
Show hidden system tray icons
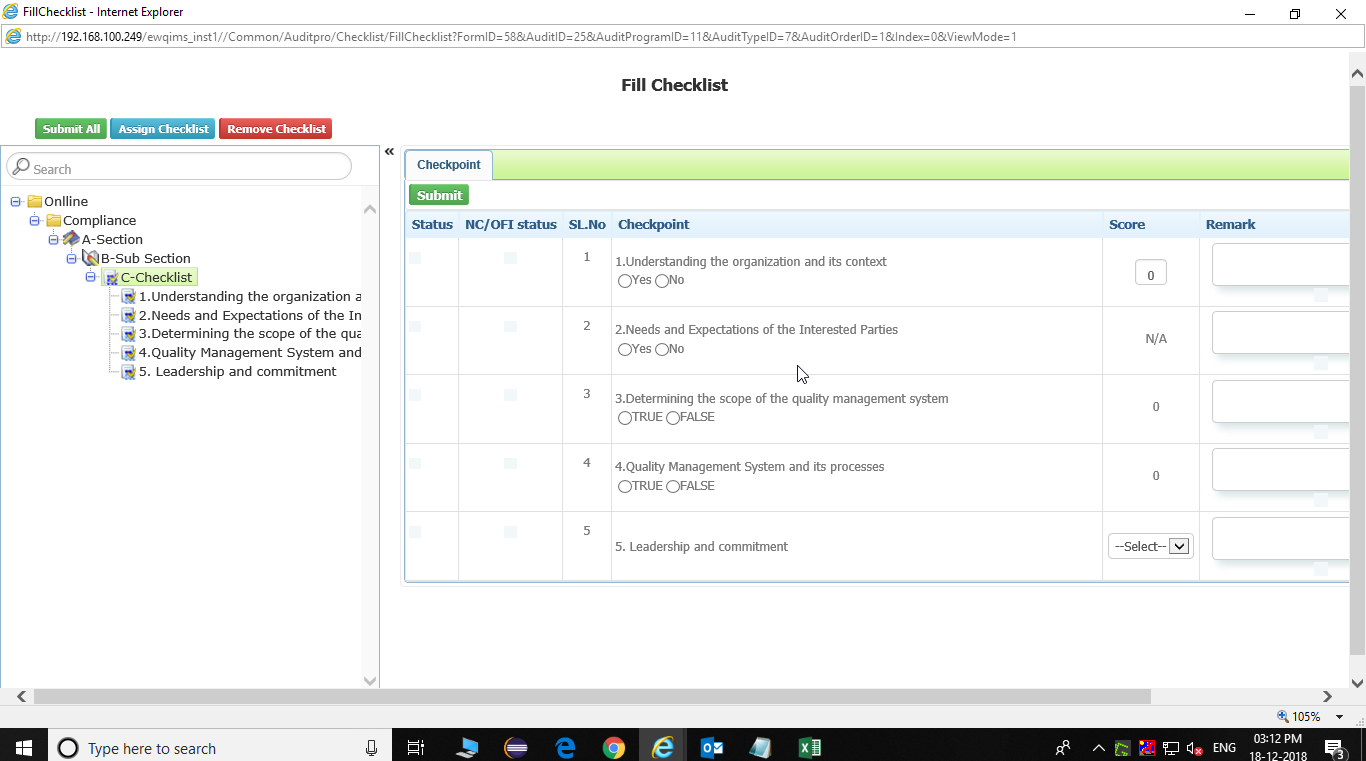click(x=1099, y=748)
